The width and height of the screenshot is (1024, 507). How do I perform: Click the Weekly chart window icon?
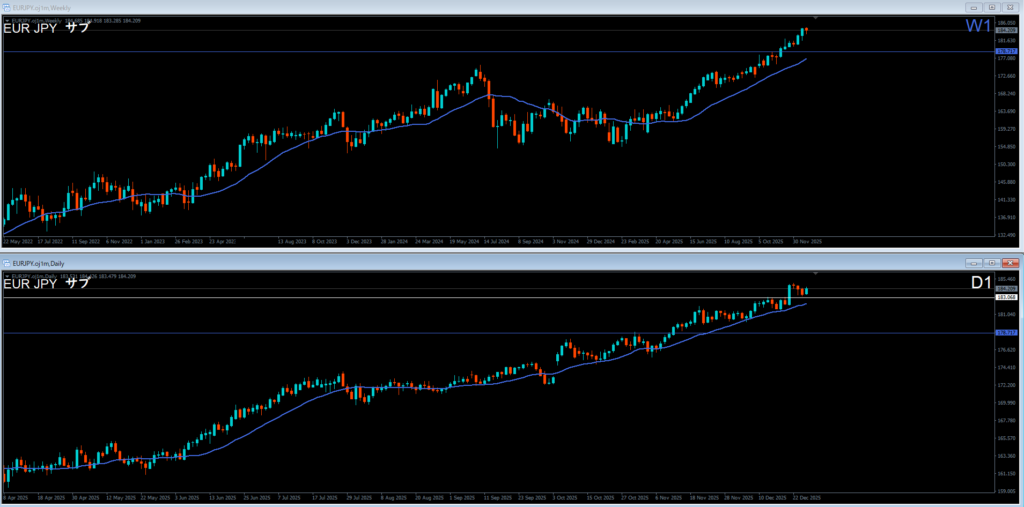coord(9,7)
